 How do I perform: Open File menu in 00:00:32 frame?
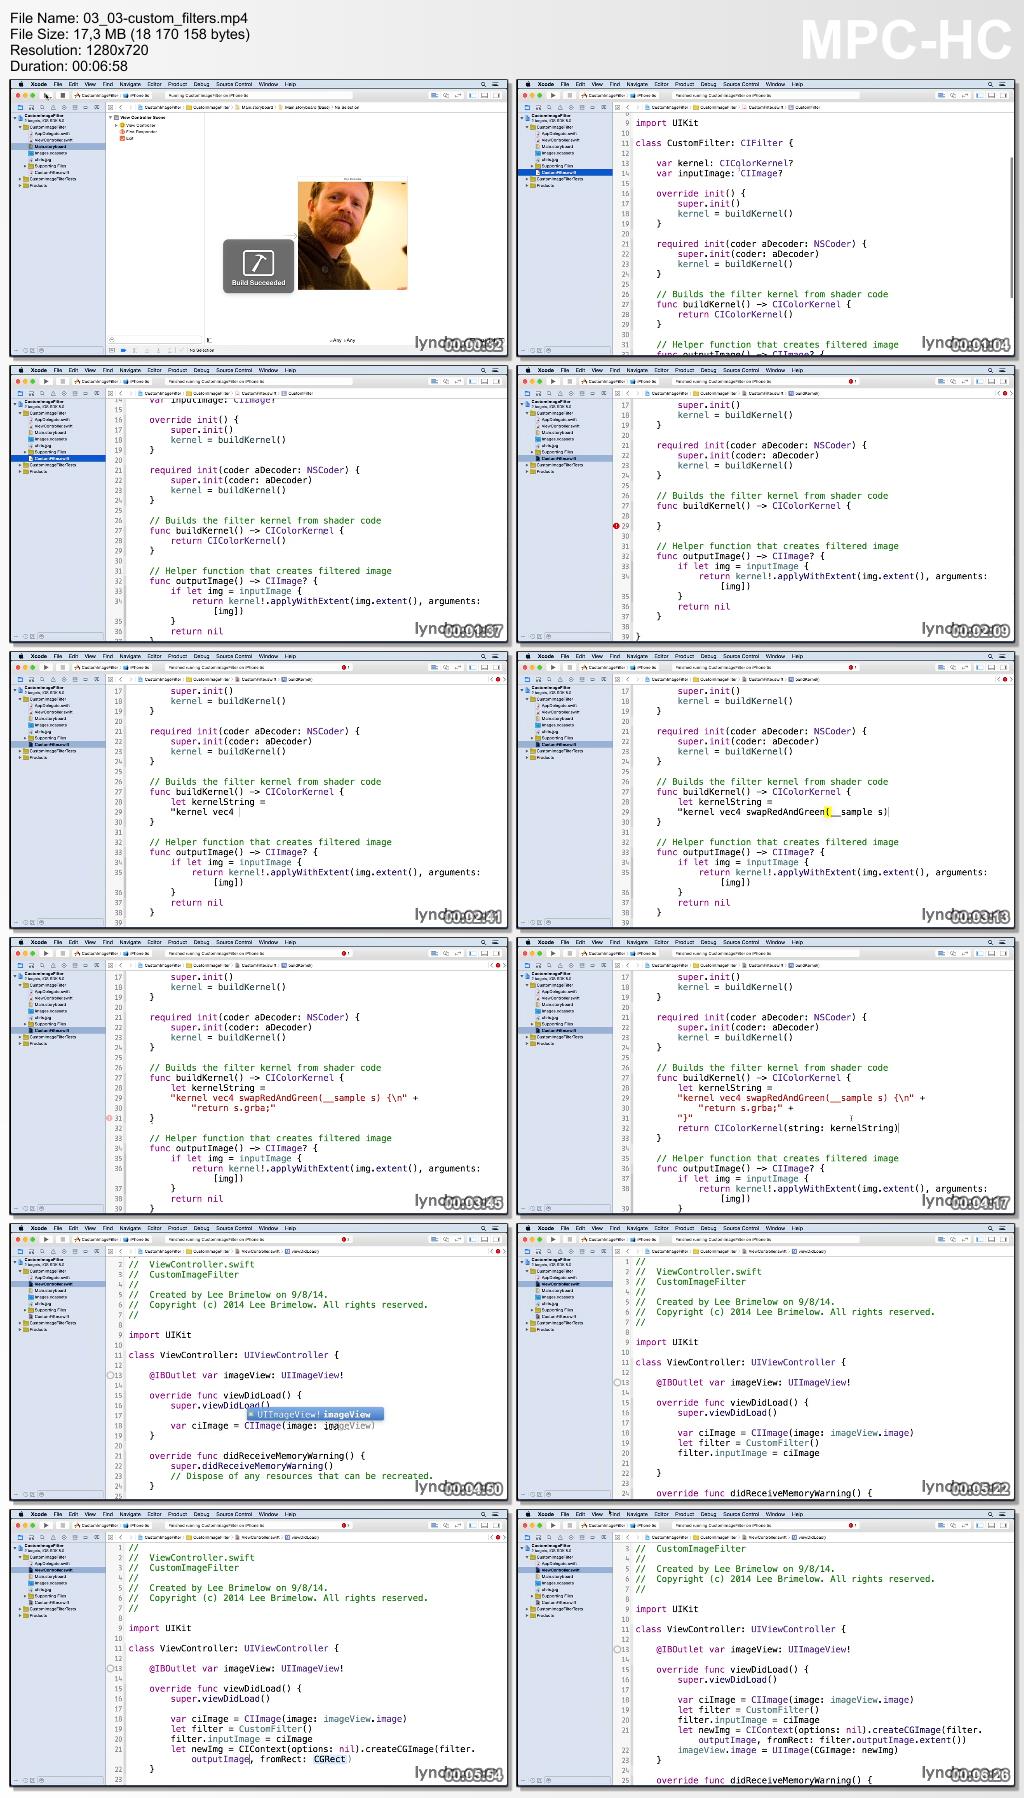(58, 84)
